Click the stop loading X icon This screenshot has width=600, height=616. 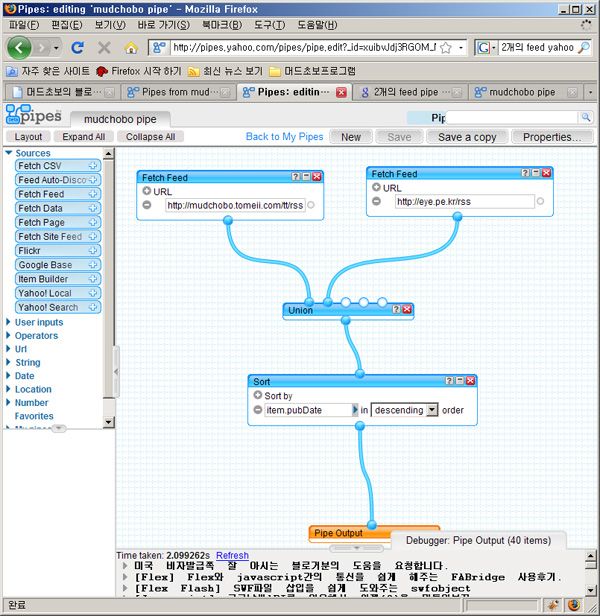click(104, 48)
